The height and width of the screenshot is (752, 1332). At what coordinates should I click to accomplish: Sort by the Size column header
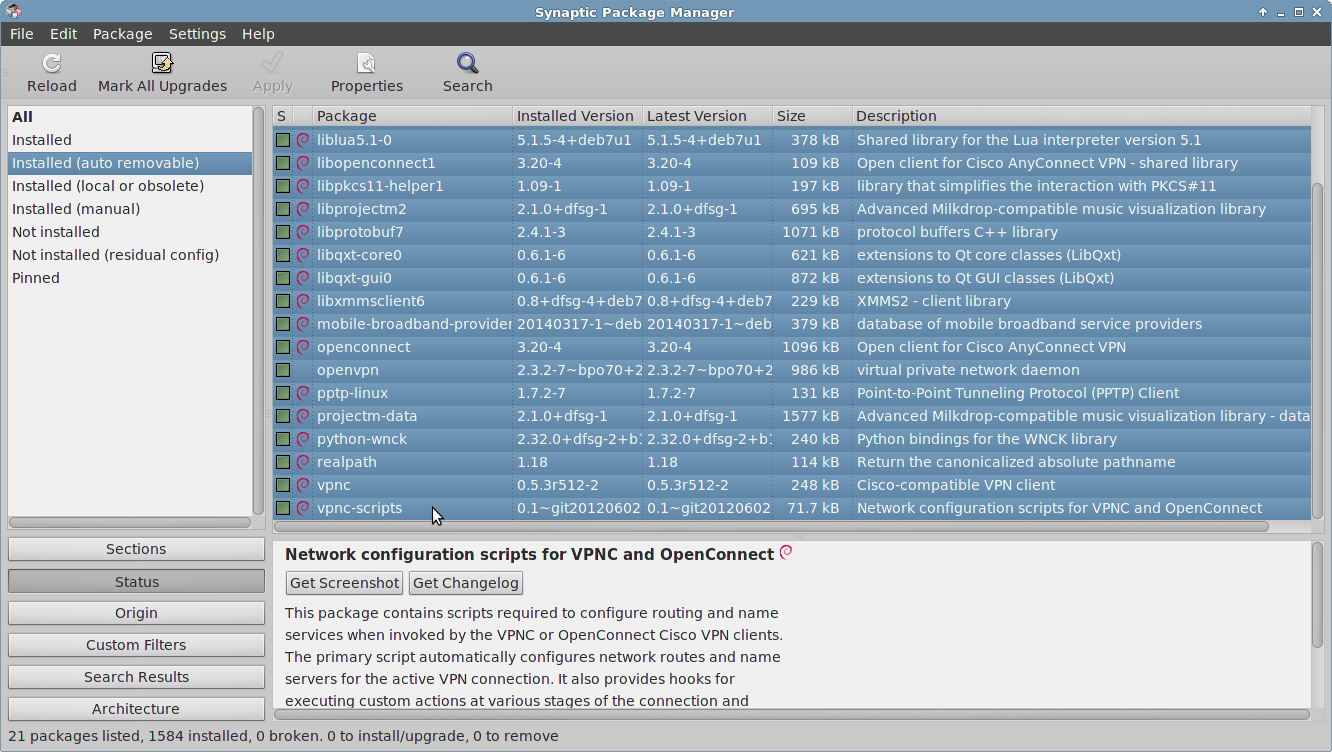pyautogui.click(x=812, y=116)
